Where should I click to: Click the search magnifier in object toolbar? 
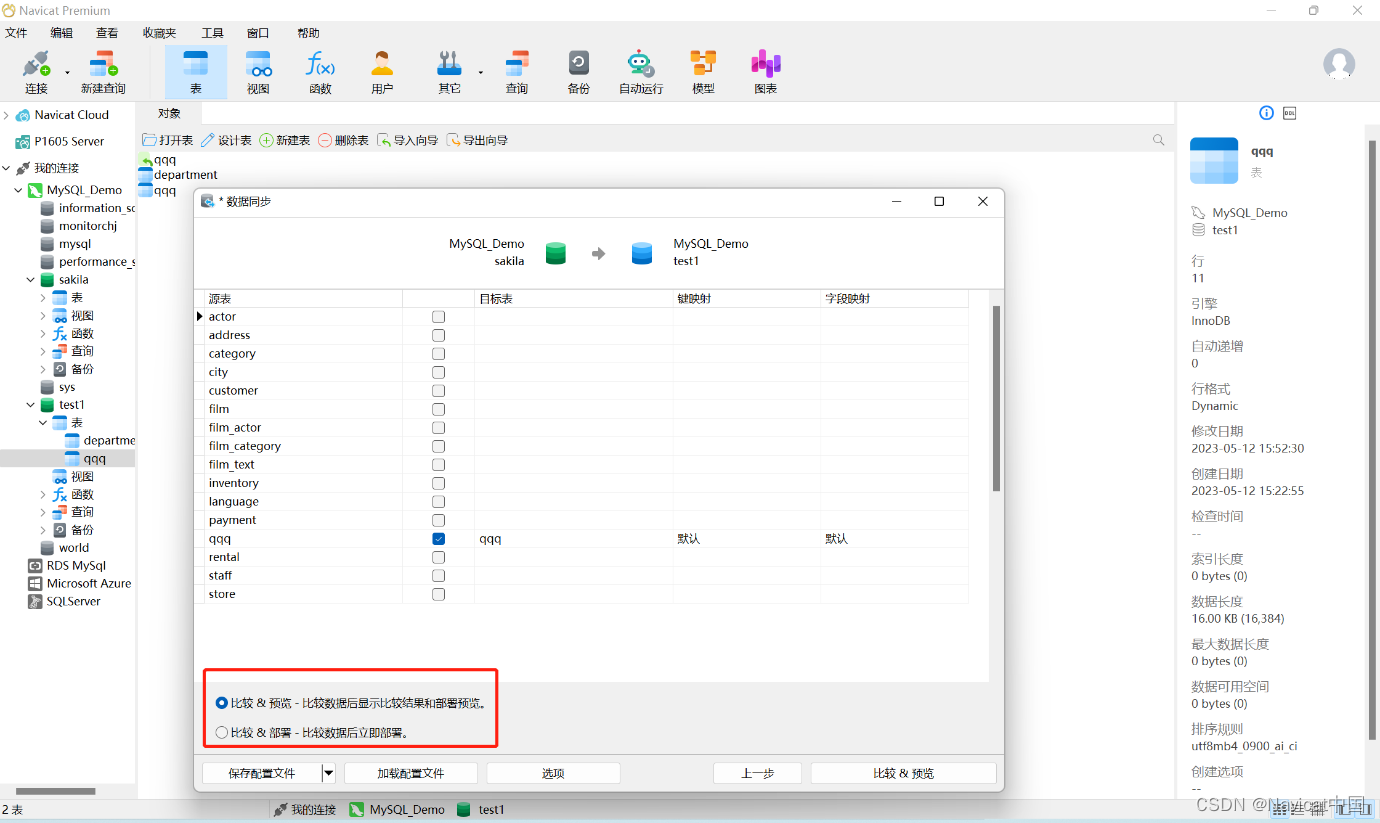point(1159,140)
